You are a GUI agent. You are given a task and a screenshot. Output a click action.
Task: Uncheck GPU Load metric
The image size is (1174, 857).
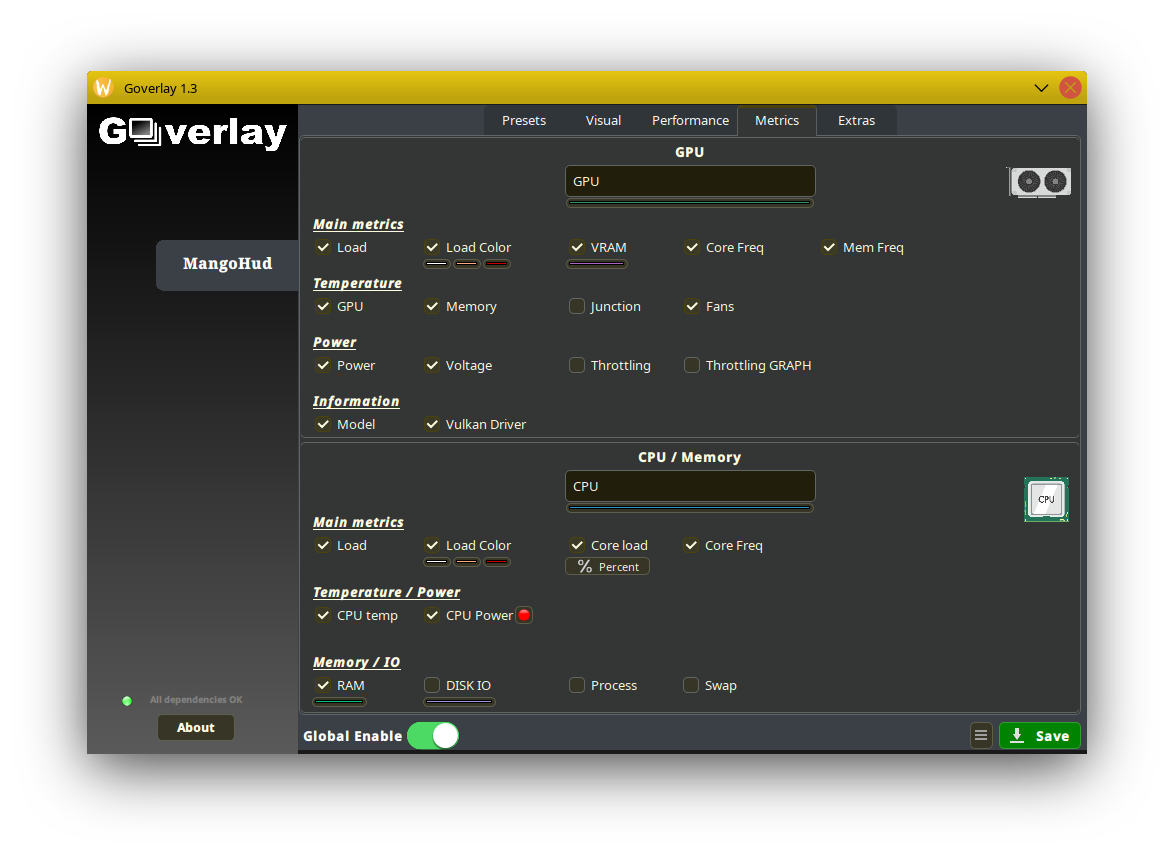point(323,247)
